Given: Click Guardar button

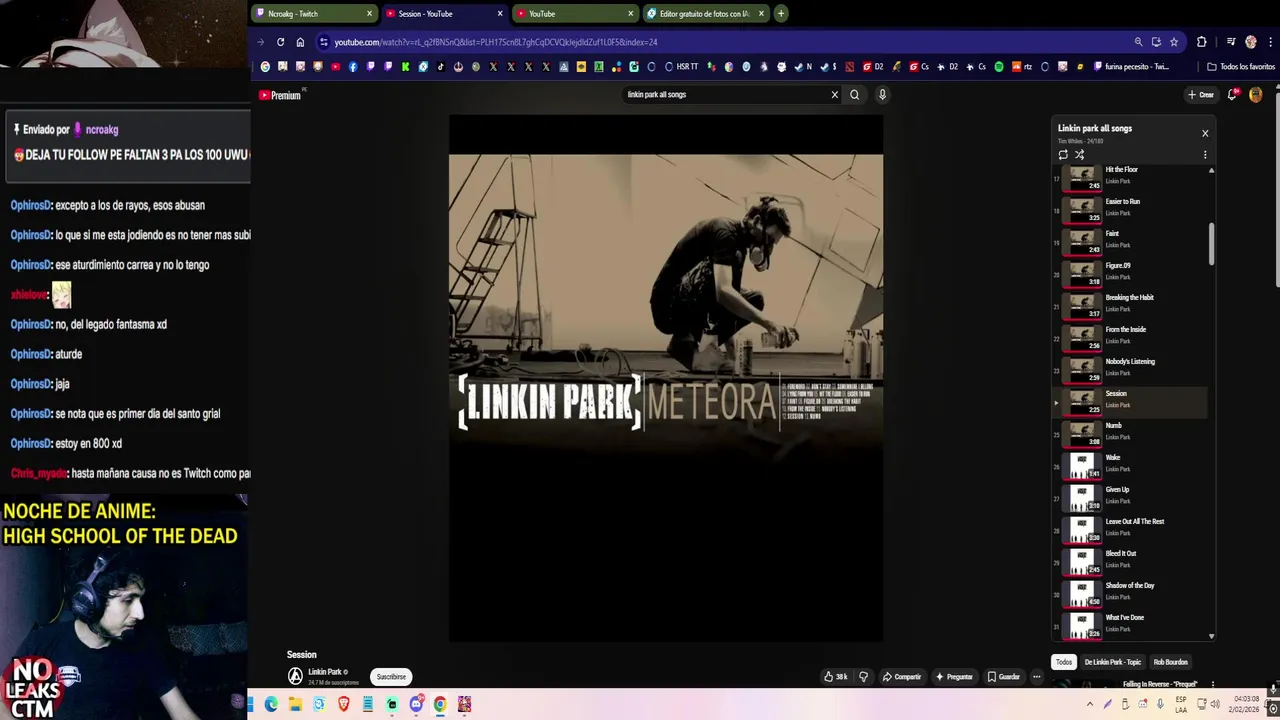Looking at the screenshot, I should pyautogui.click(x=1004, y=677).
